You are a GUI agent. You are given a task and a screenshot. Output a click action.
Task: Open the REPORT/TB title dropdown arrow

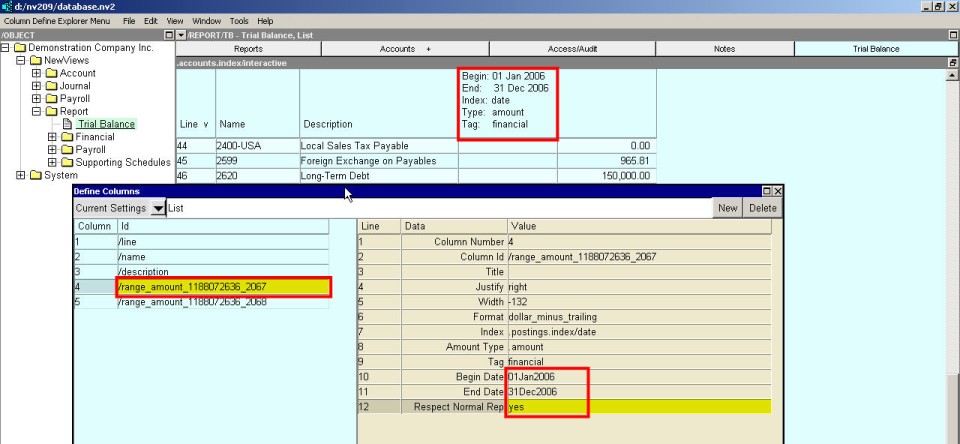(181, 35)
